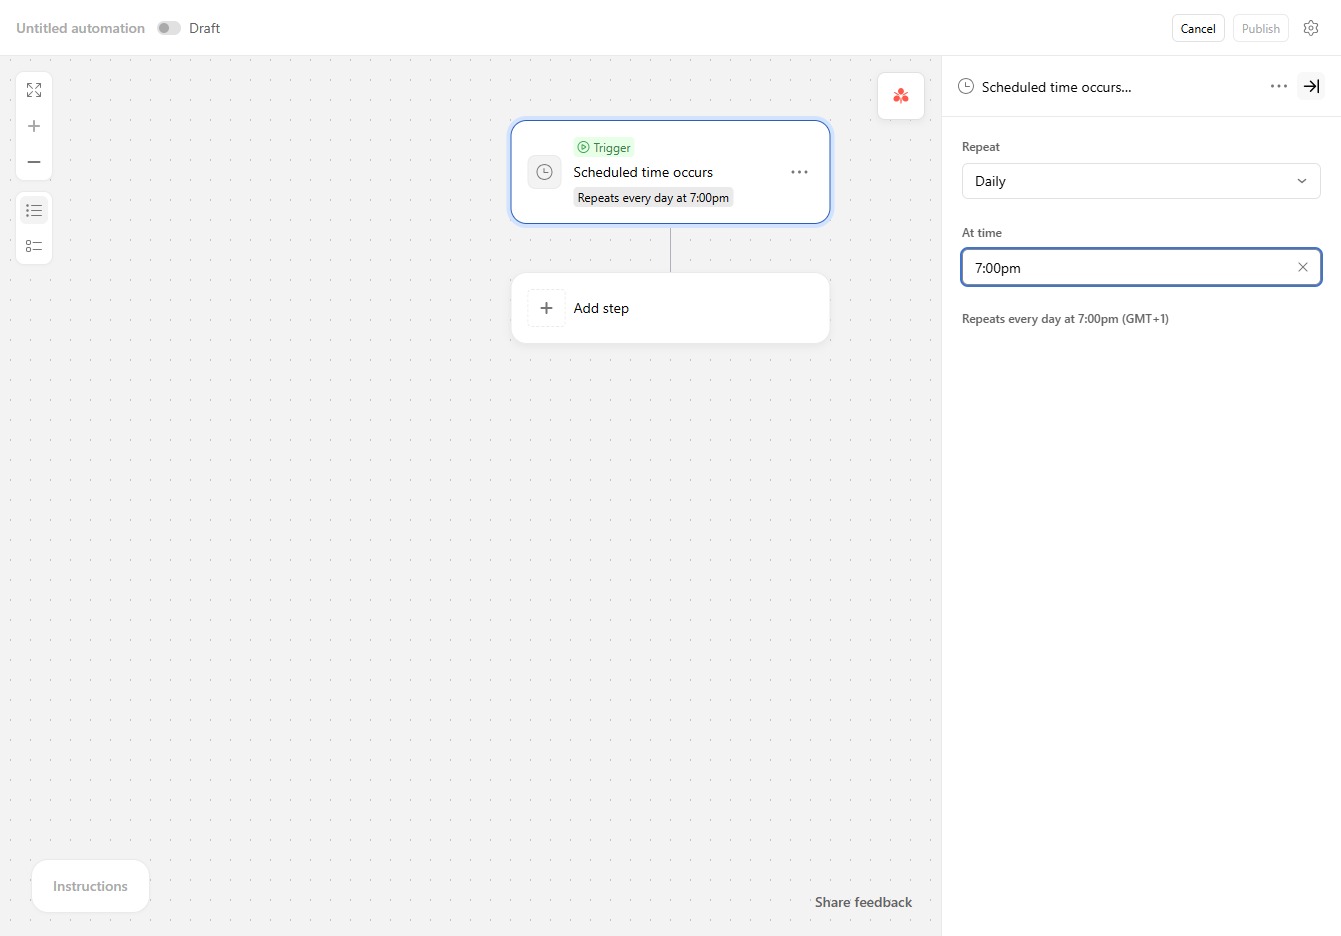Click the Share feedback link
This screenshot has height=936, width=1341.
pos(863,902)
